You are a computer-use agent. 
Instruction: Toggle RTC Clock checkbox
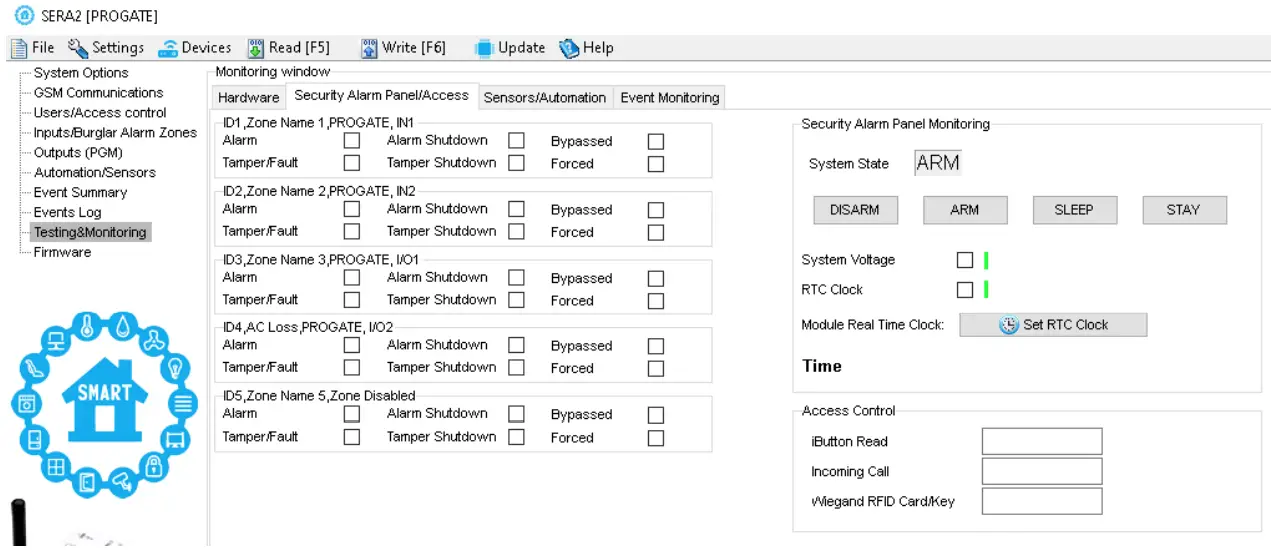pos(965,290)
